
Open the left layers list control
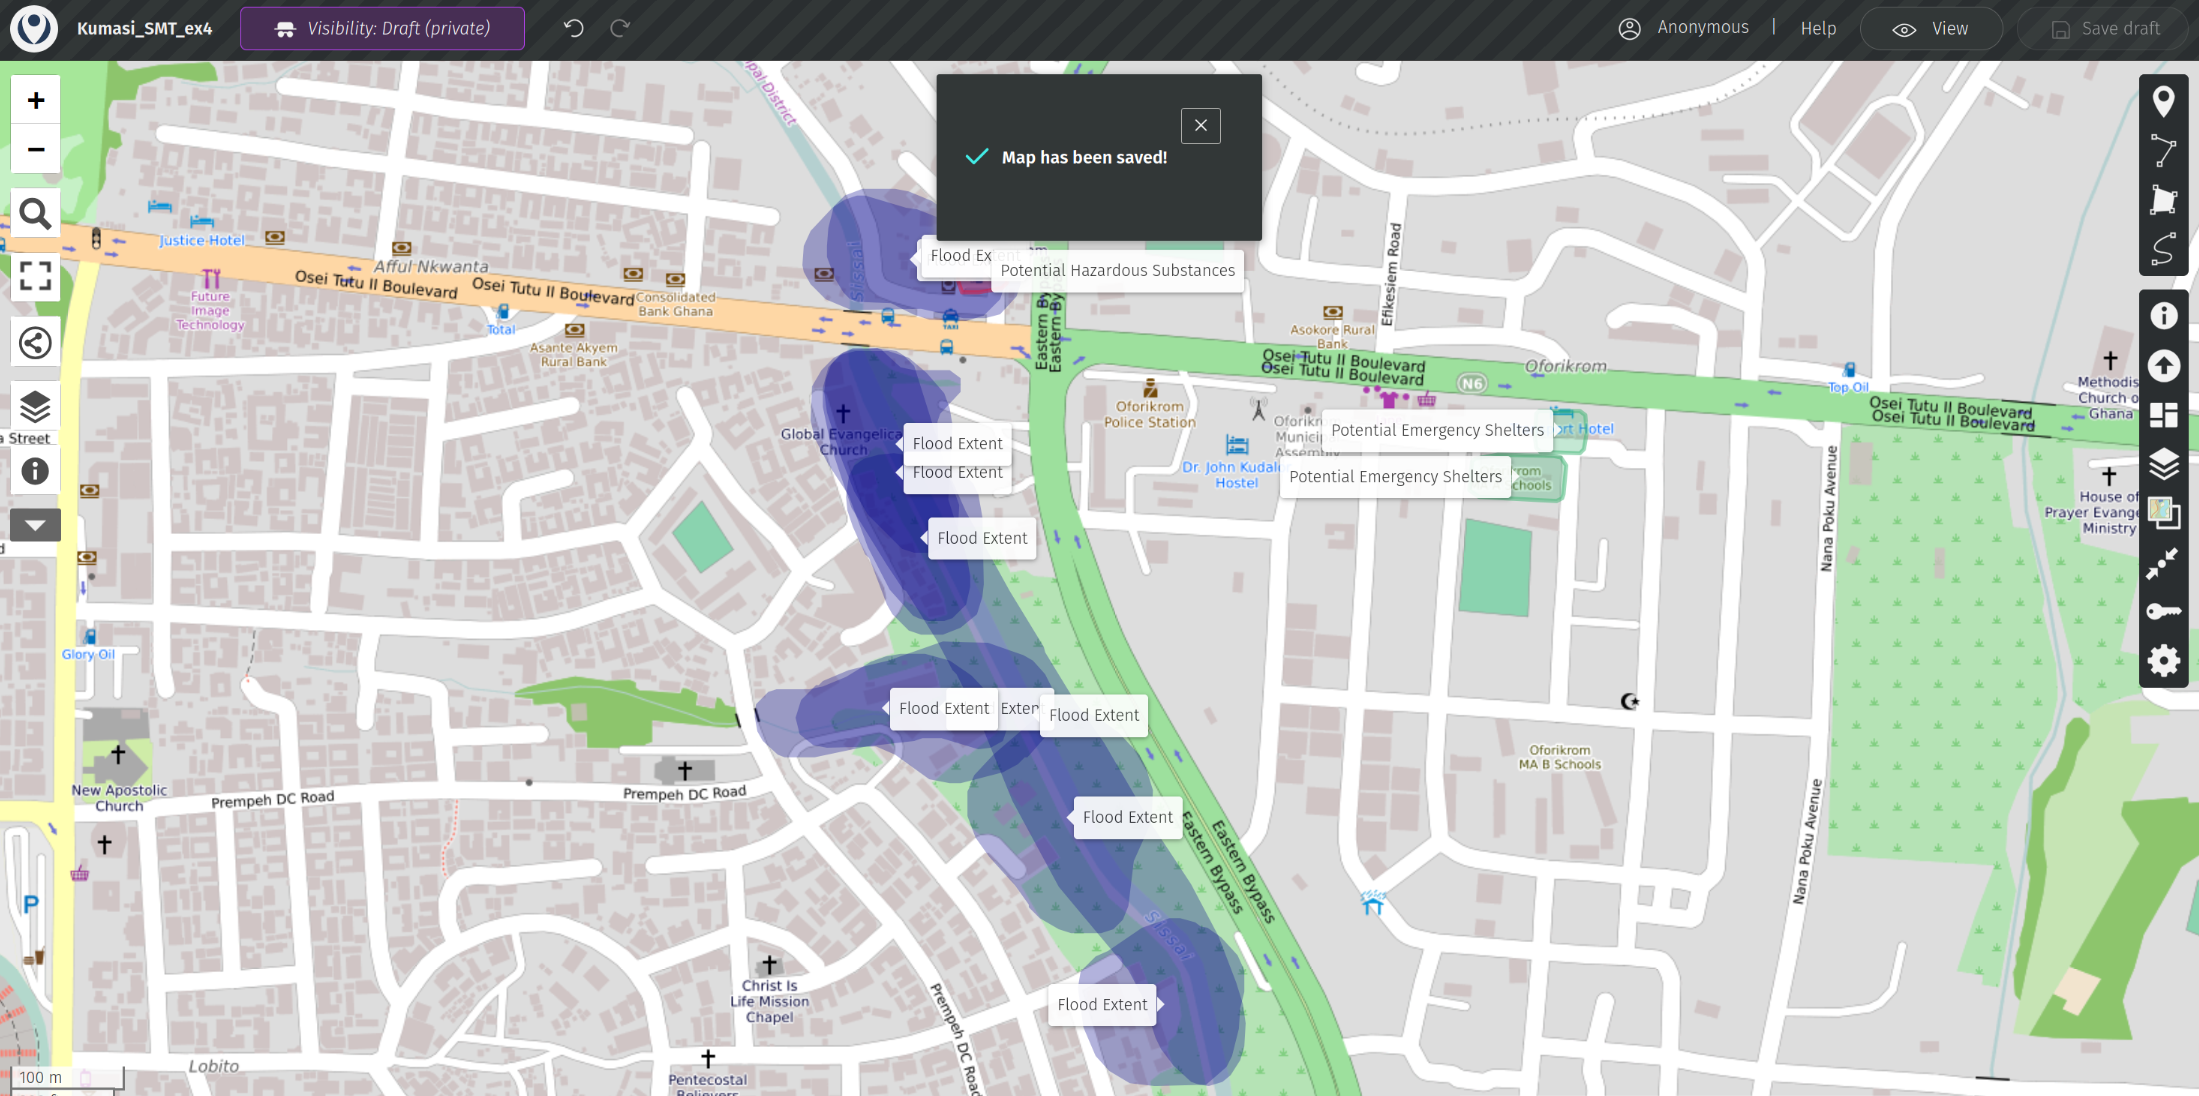click(x=35, y=407)
